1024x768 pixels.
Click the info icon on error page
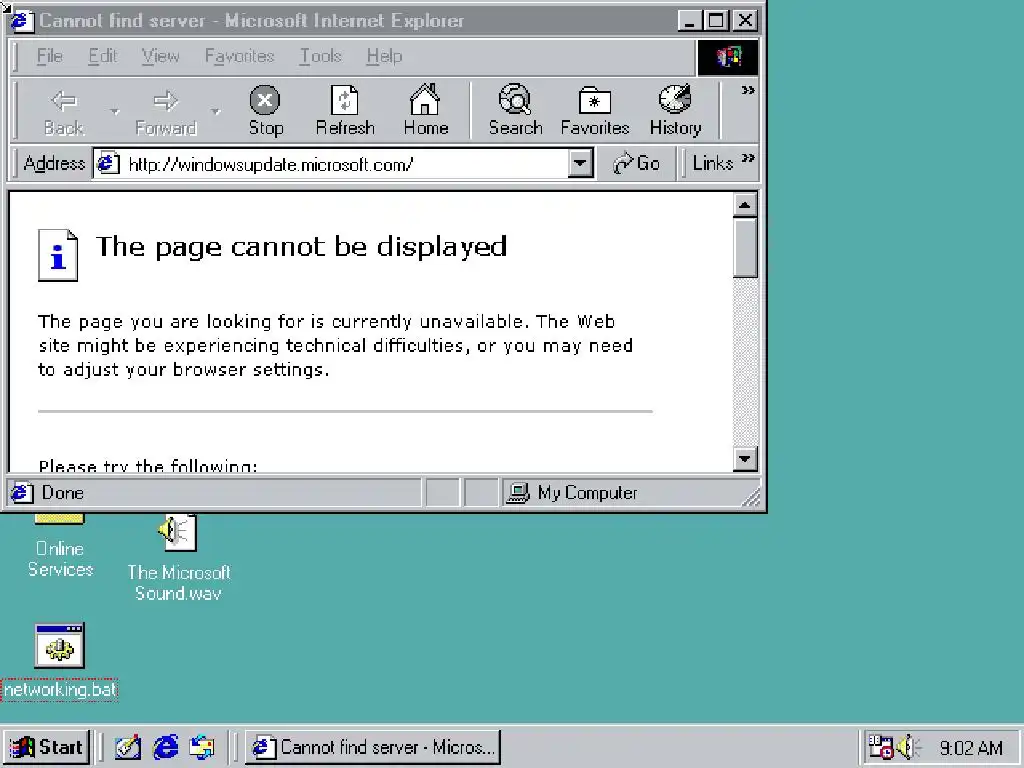57,255
